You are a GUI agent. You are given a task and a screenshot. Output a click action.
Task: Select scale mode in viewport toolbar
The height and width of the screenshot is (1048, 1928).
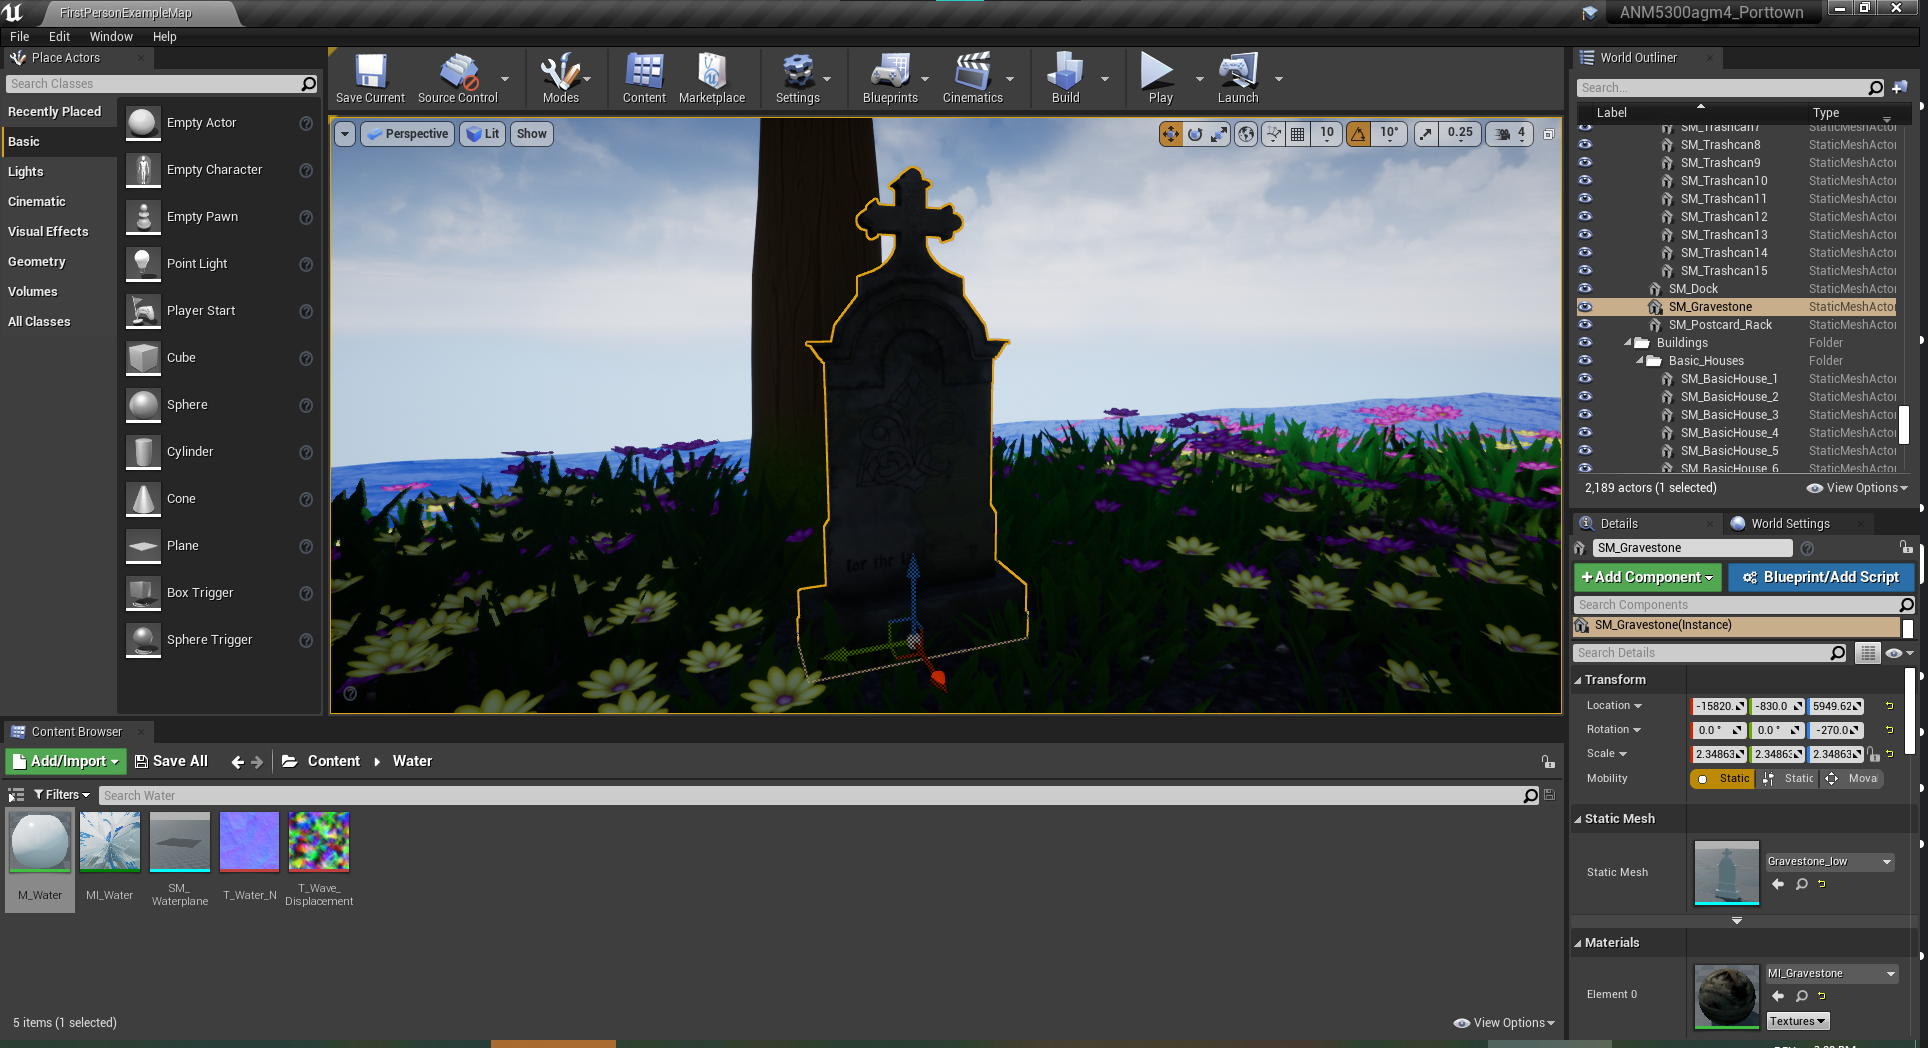coord(1219,134)
